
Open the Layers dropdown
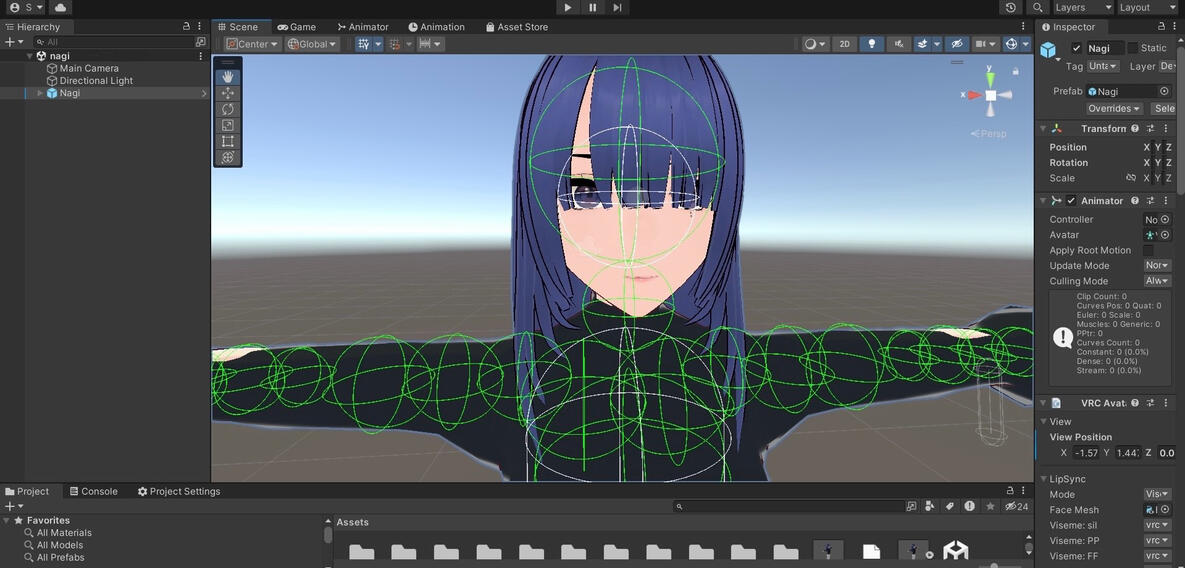[x=1078, y=8]
